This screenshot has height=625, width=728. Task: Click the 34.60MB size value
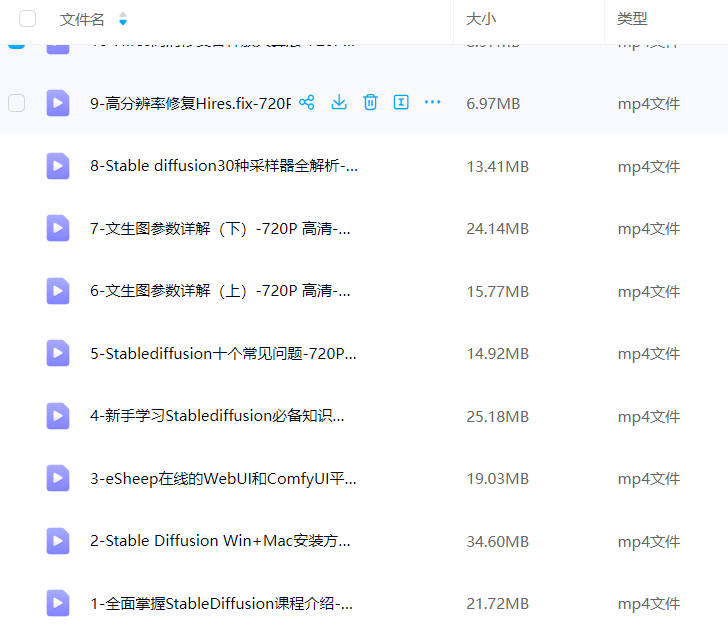click(x=498, y=541)
